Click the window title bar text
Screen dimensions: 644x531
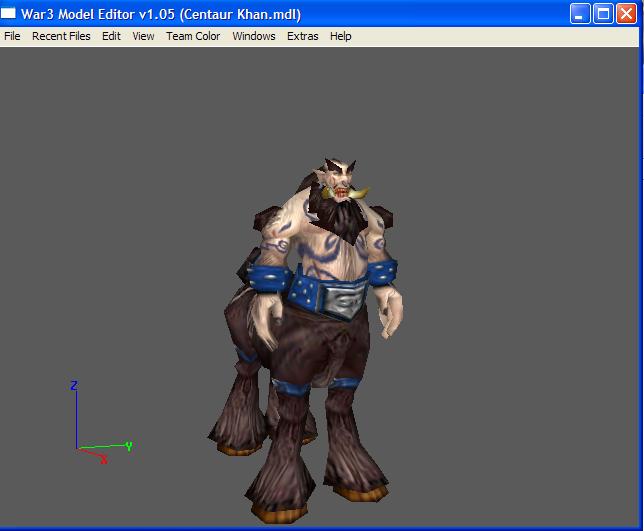point(161,14)
